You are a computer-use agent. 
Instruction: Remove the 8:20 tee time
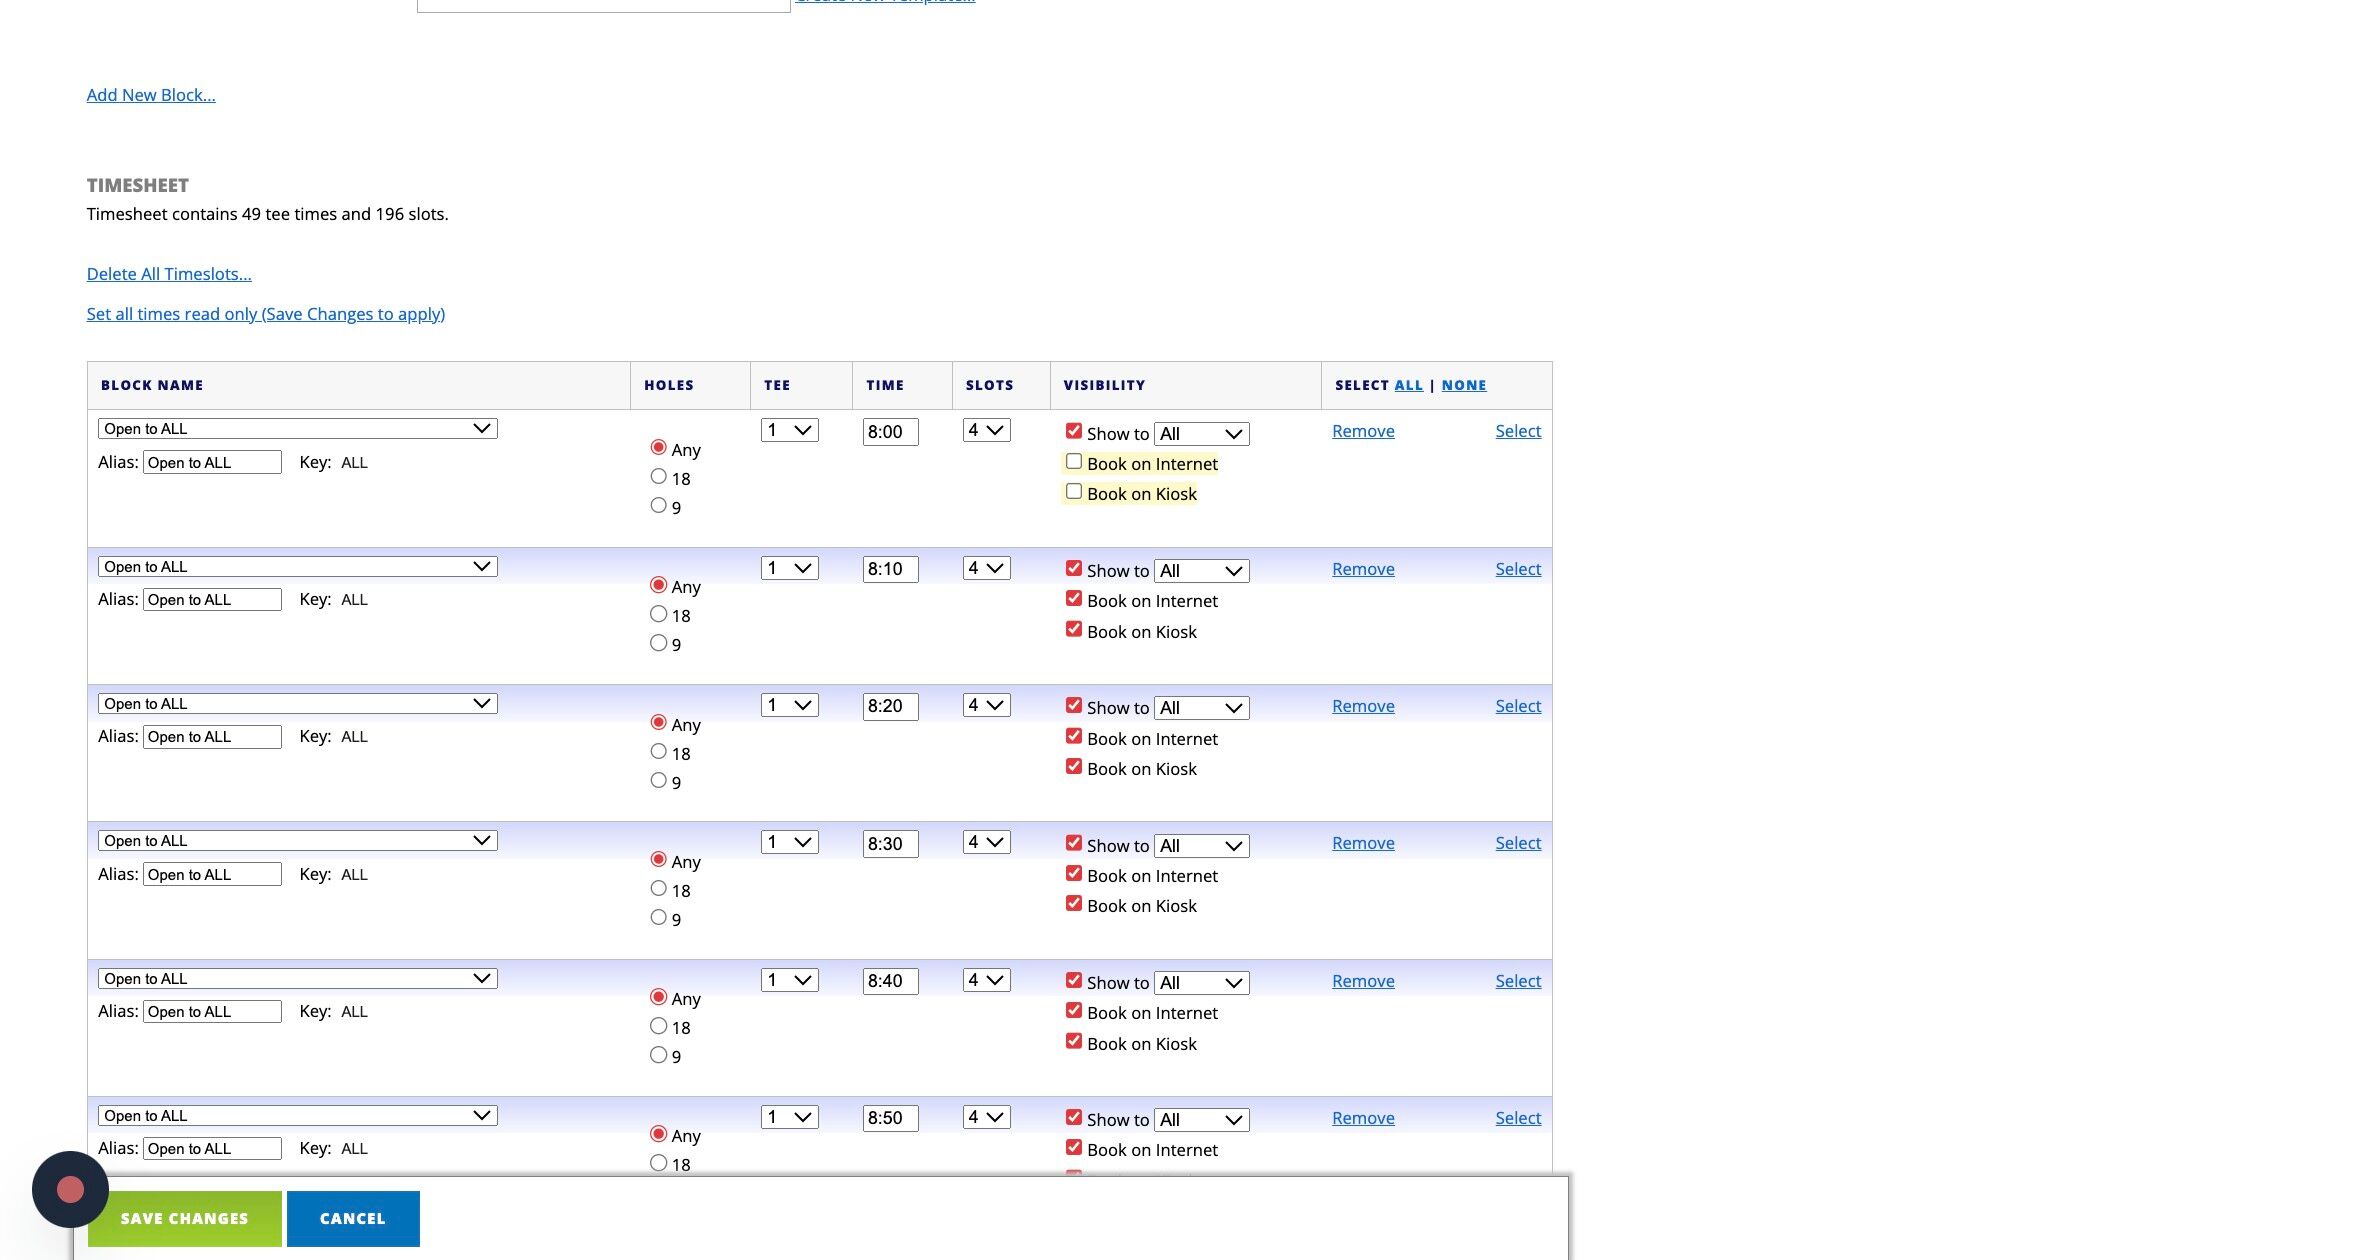(x=1362, y=706)
